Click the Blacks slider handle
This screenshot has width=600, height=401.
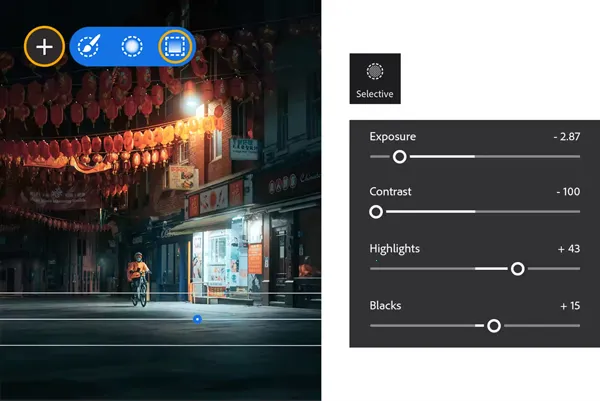493,326
